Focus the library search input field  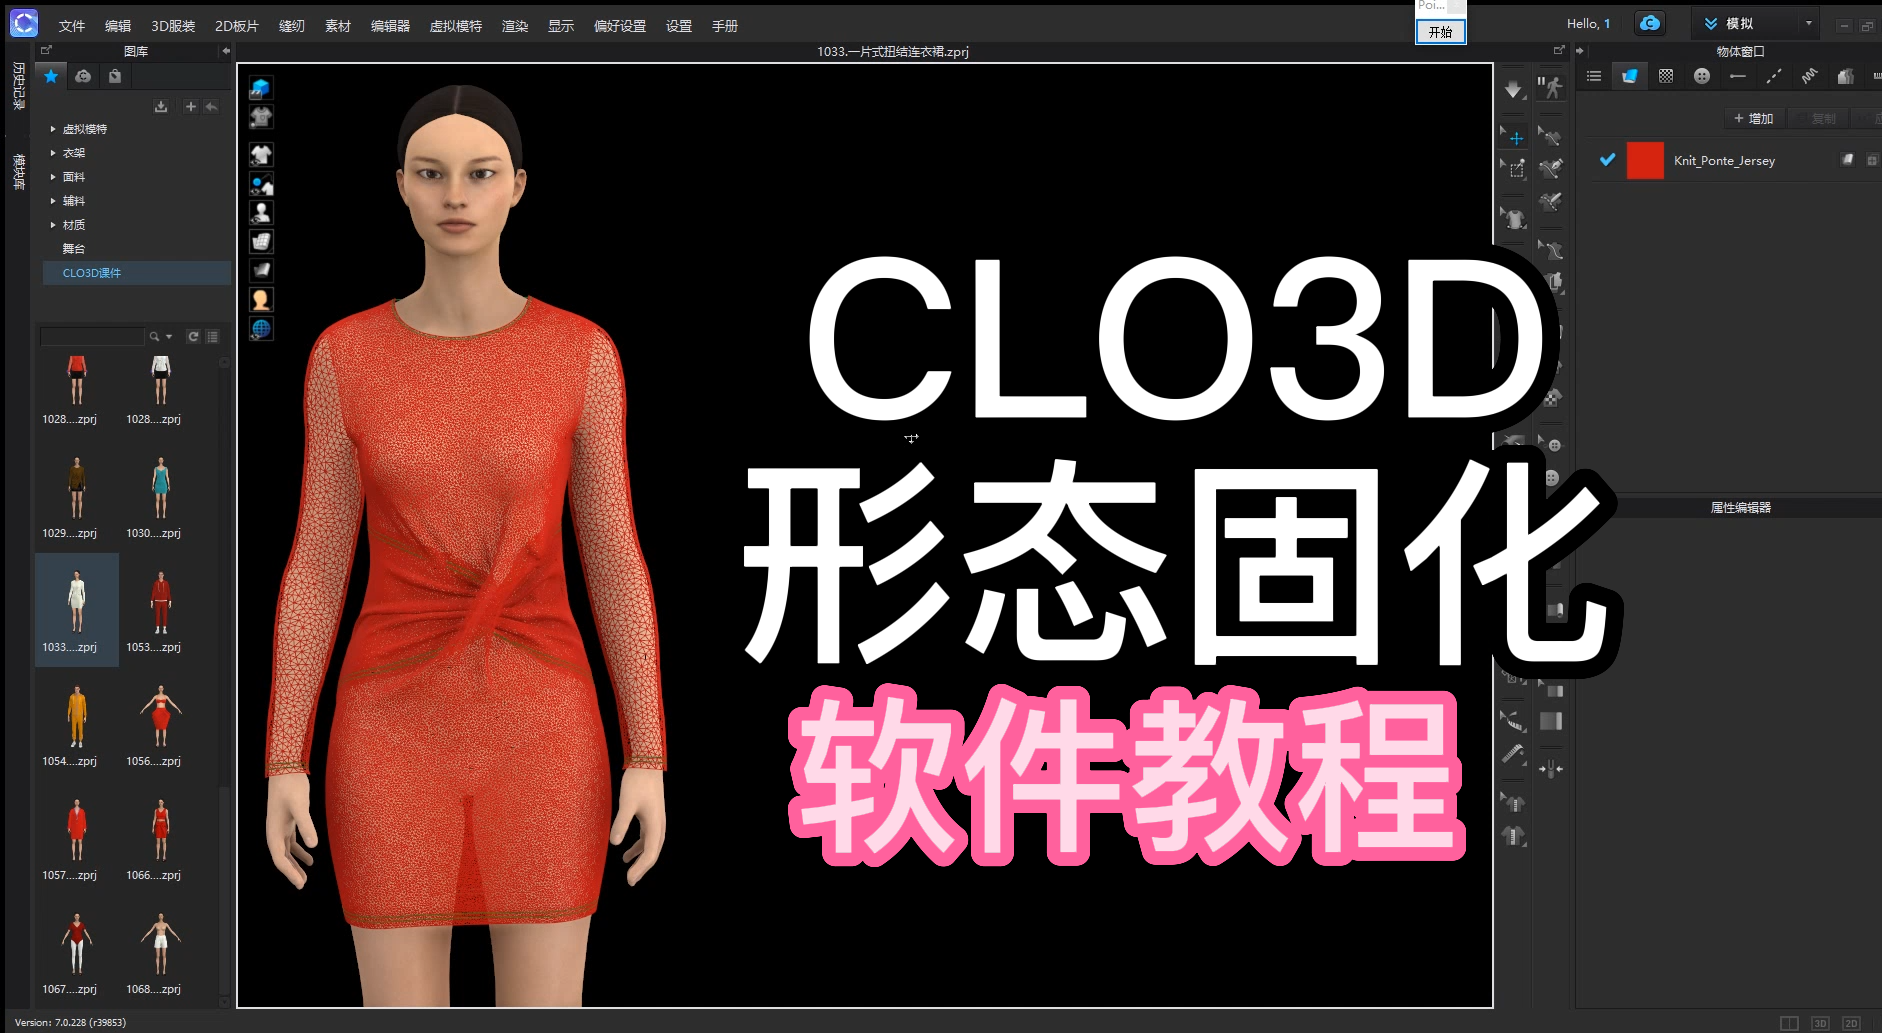click(92, 336)
